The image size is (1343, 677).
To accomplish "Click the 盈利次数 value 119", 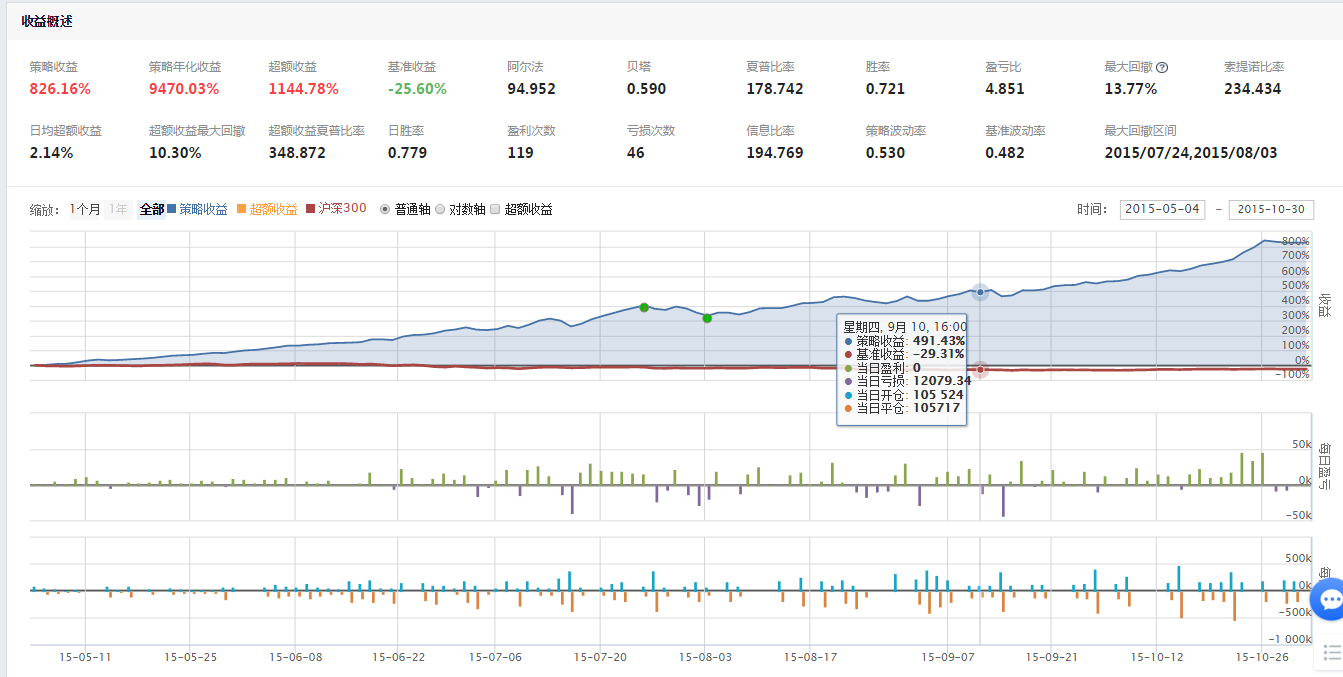I will coord(520,153).
